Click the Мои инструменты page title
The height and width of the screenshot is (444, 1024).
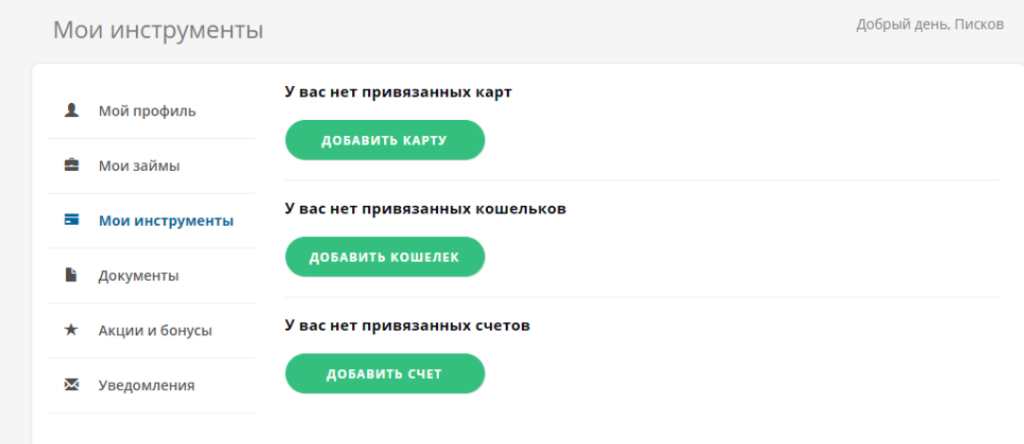(158, 30)
